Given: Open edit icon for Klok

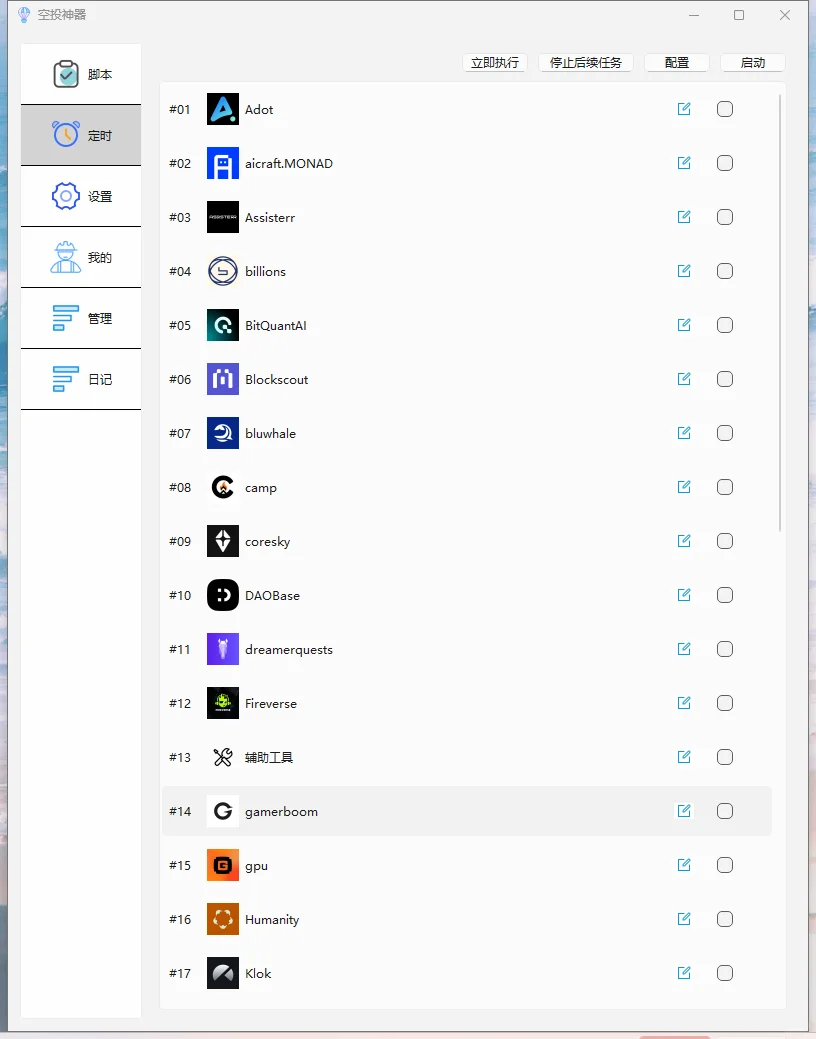Looking at the screenshot, I should [x=684, y=973].
